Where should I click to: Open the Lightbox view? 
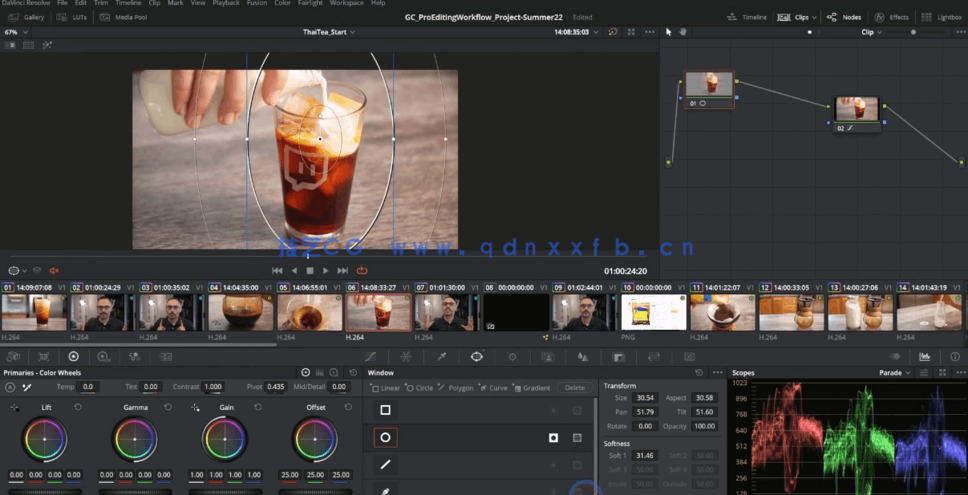click(942, 17)
